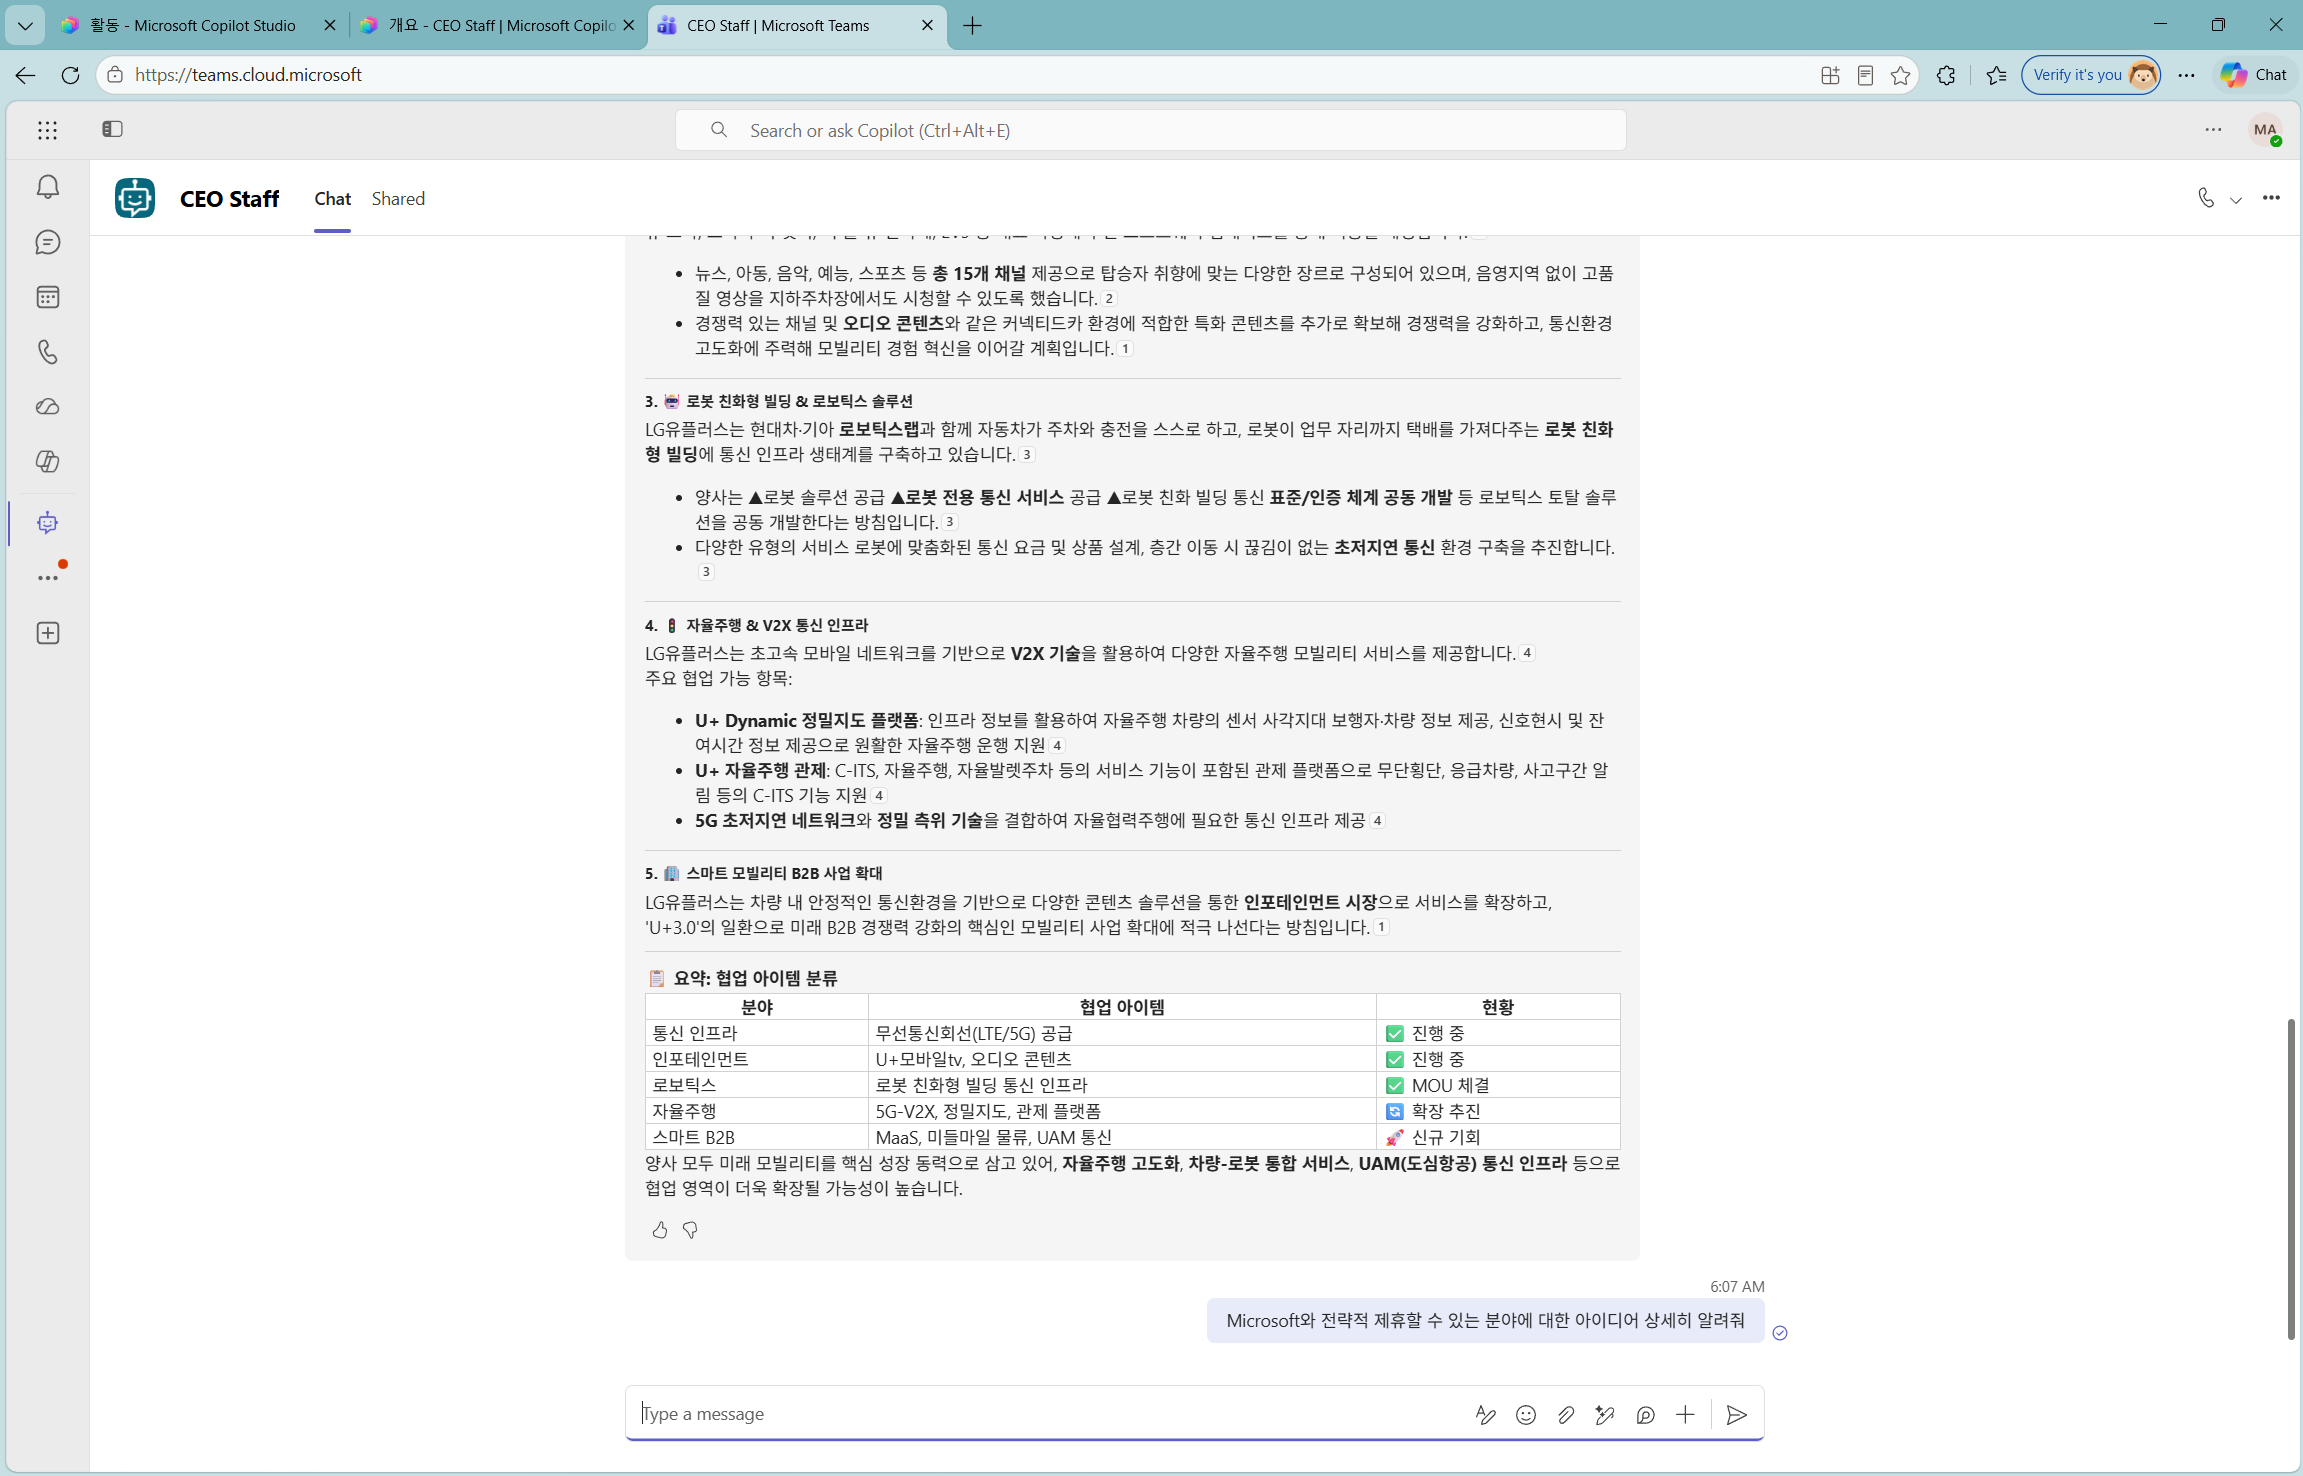The height and width of the screenshot is (1476, 2303).
Task: Open message formatting options
Action: coord(1485,1415)
